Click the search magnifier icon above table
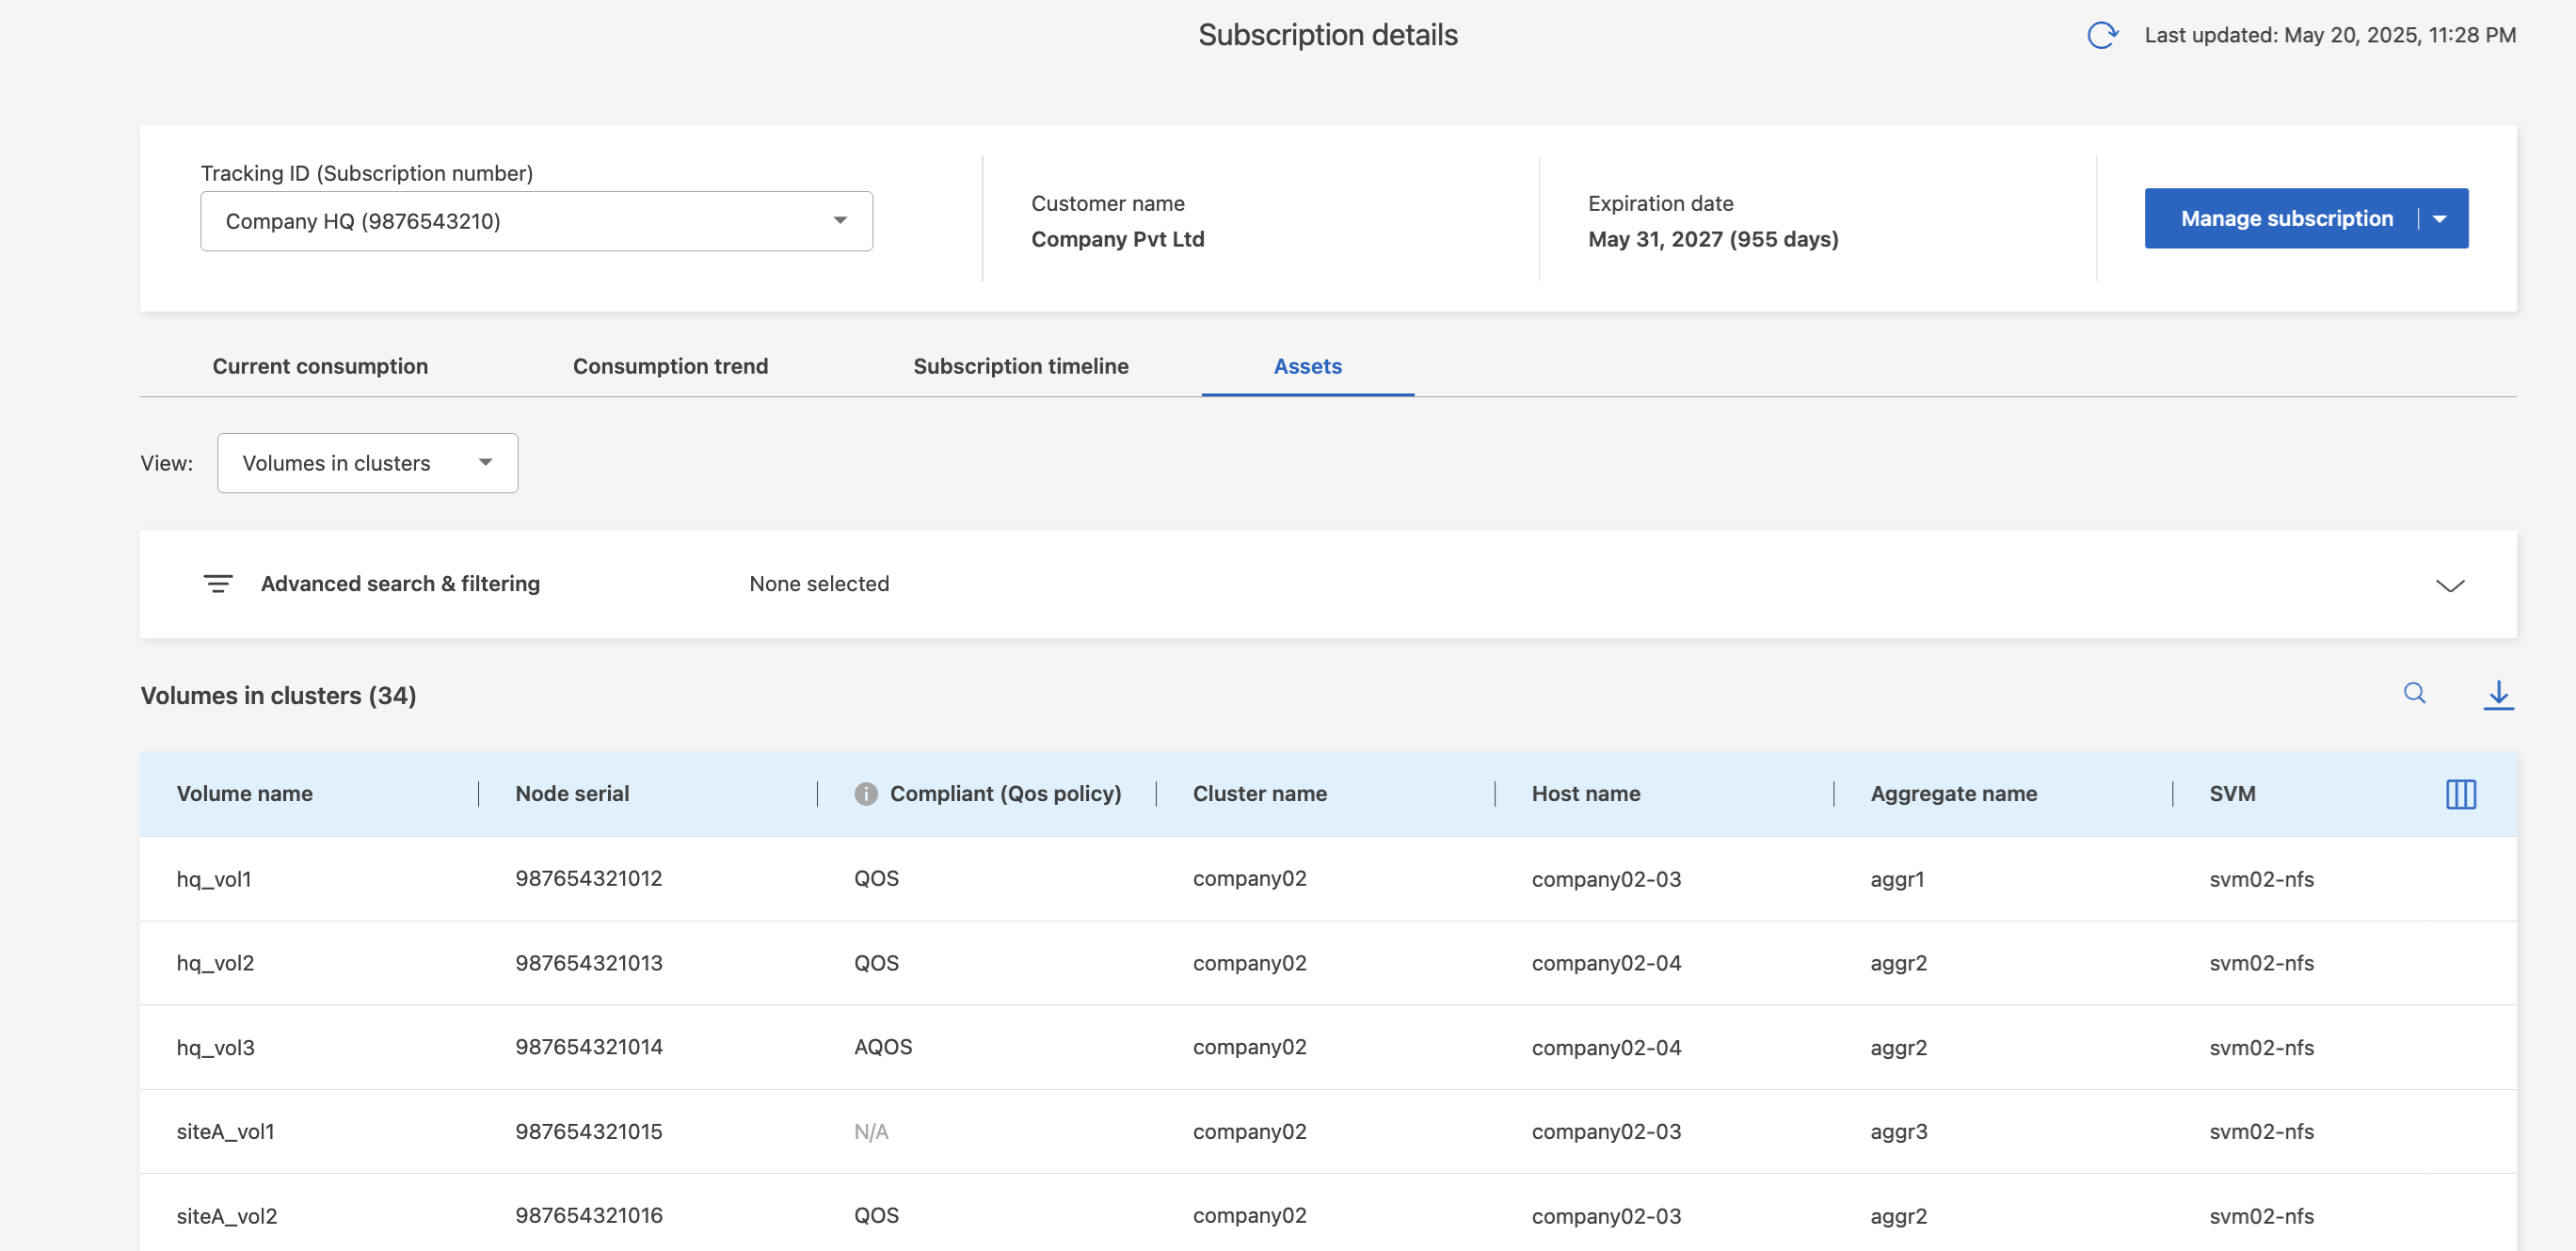This screenshot has height=1251, width=2576. point(2414,693)
